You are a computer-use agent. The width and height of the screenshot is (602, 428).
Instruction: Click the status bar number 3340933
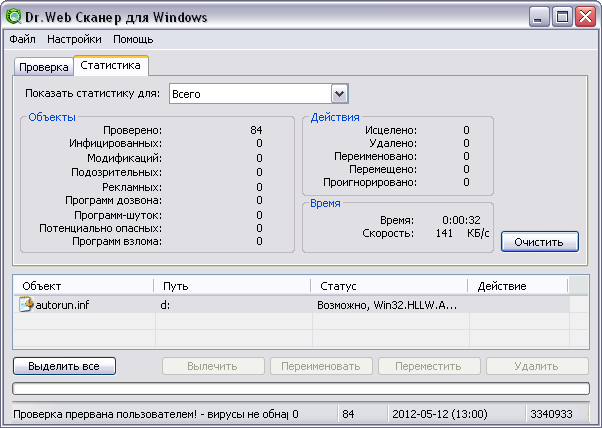pos(551,414)
